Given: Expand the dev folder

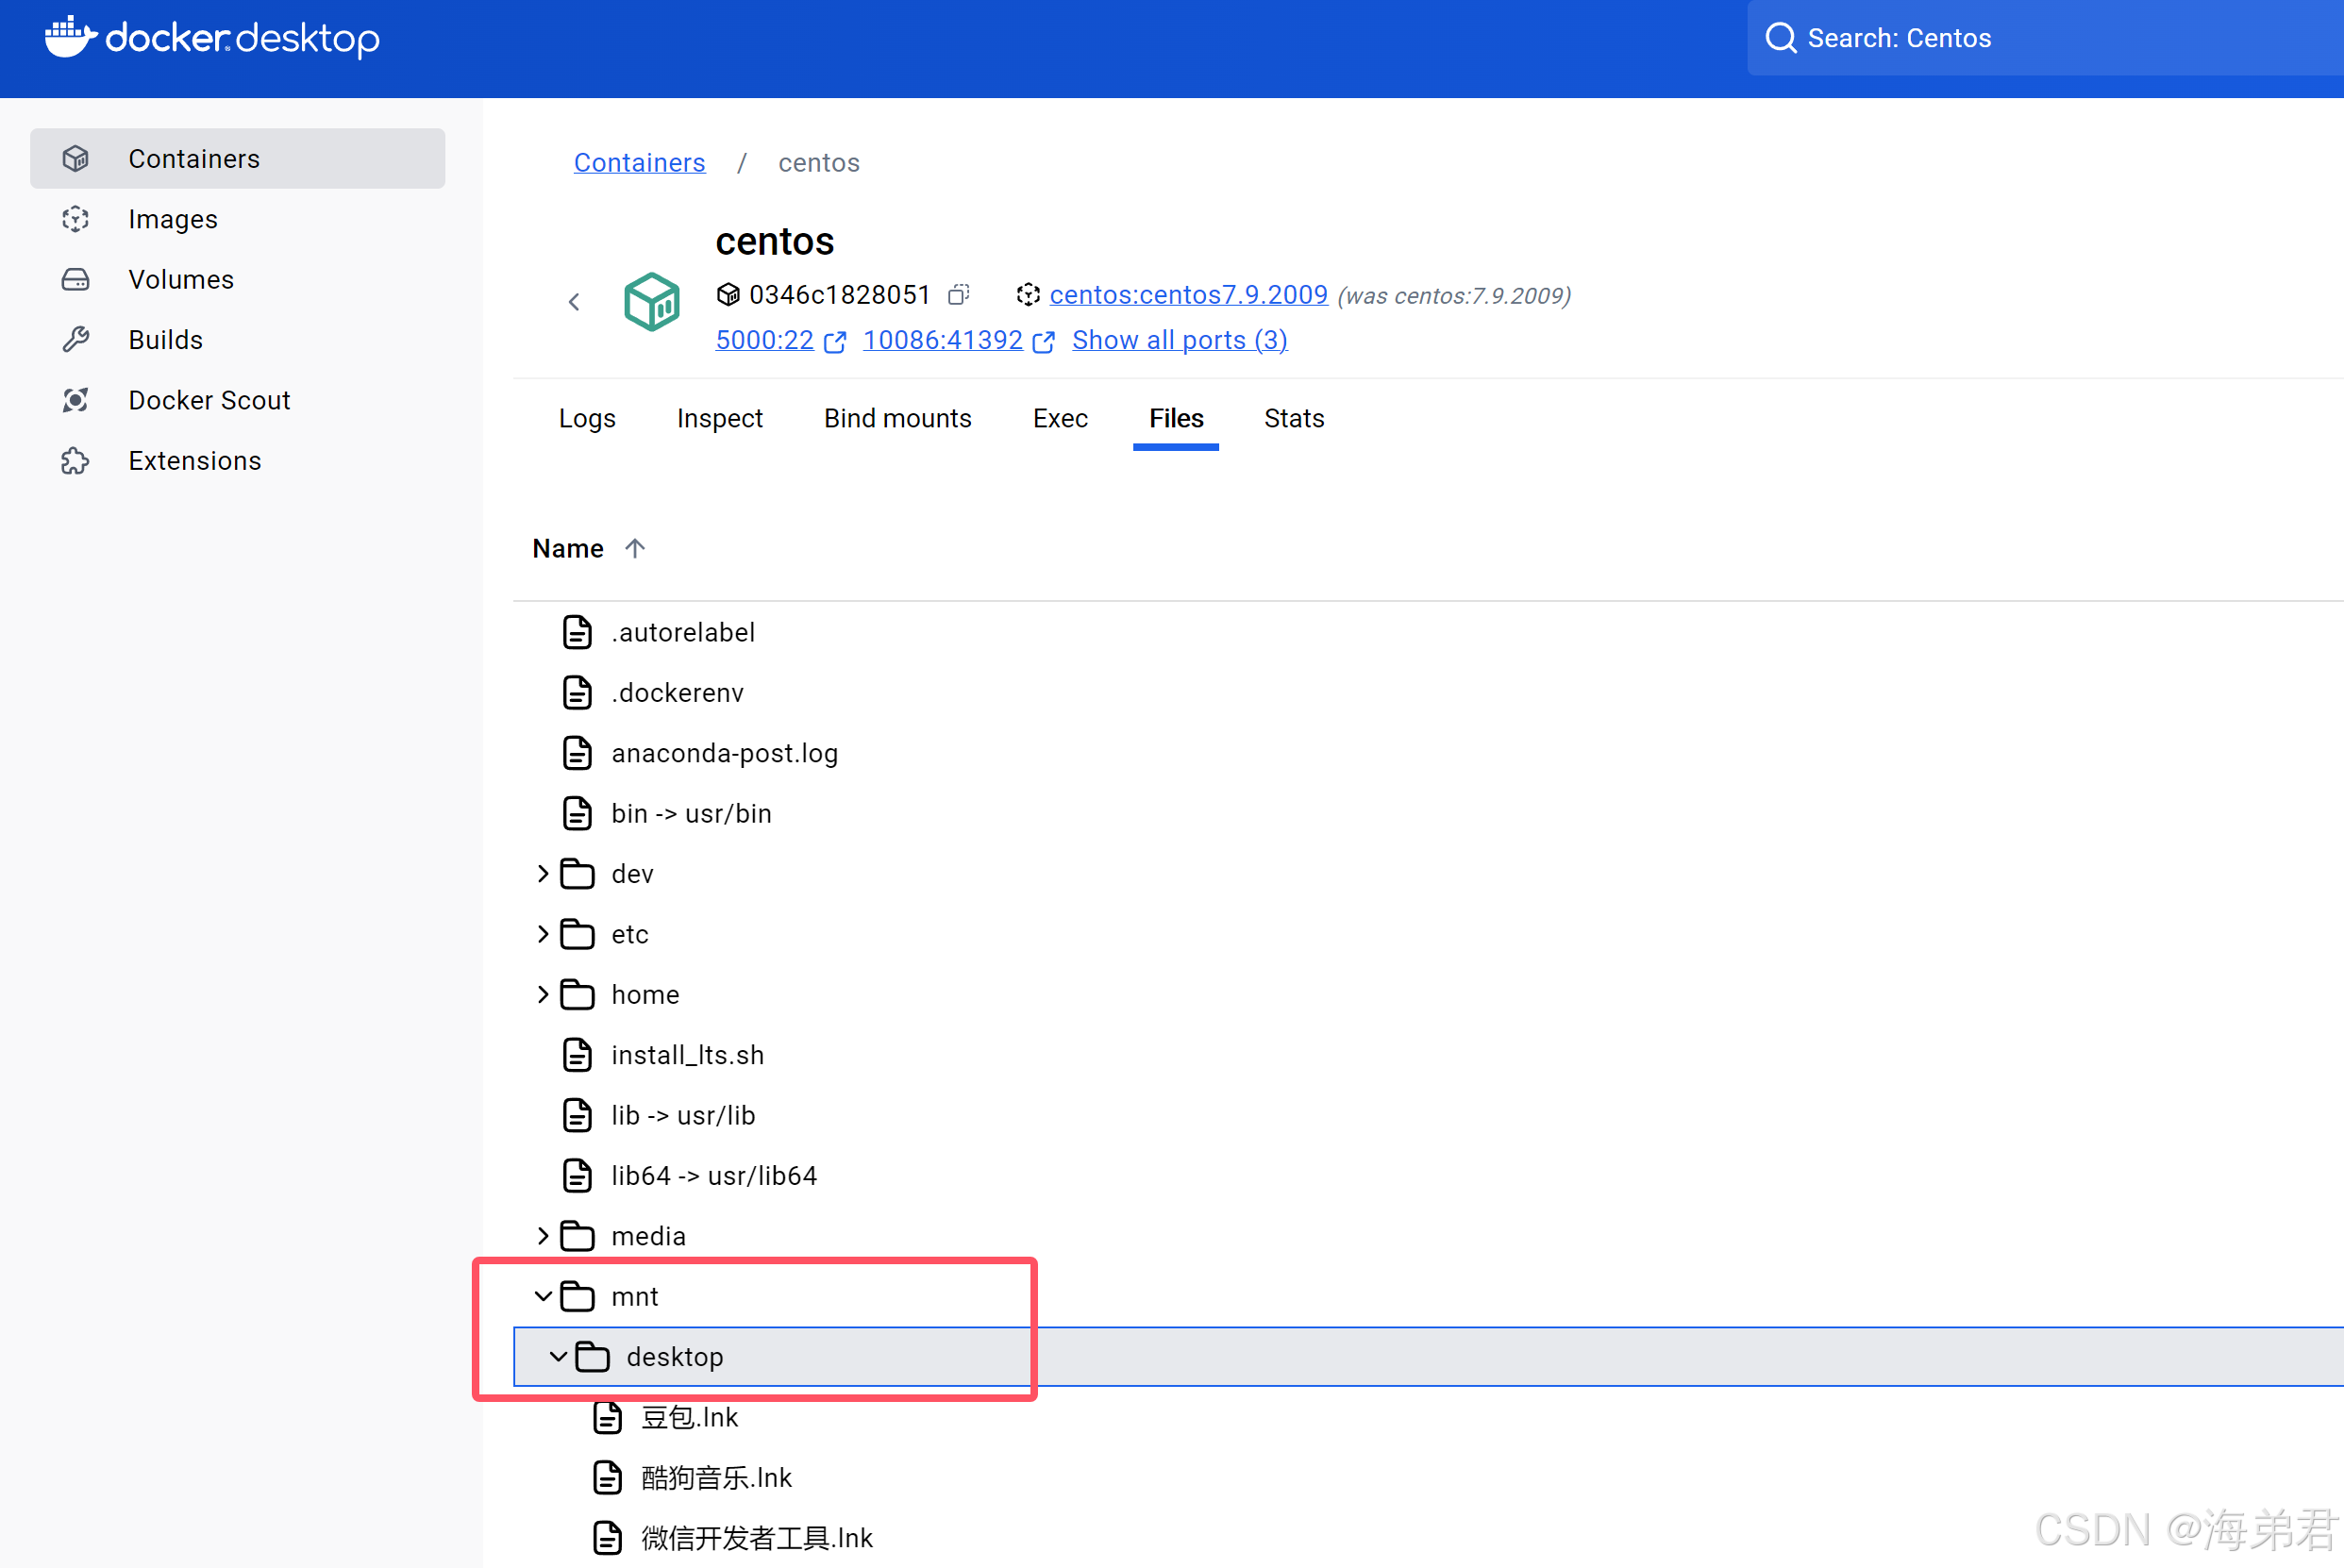Looking at the screenshot, I should pyautogui.click(x=543, y=874).
